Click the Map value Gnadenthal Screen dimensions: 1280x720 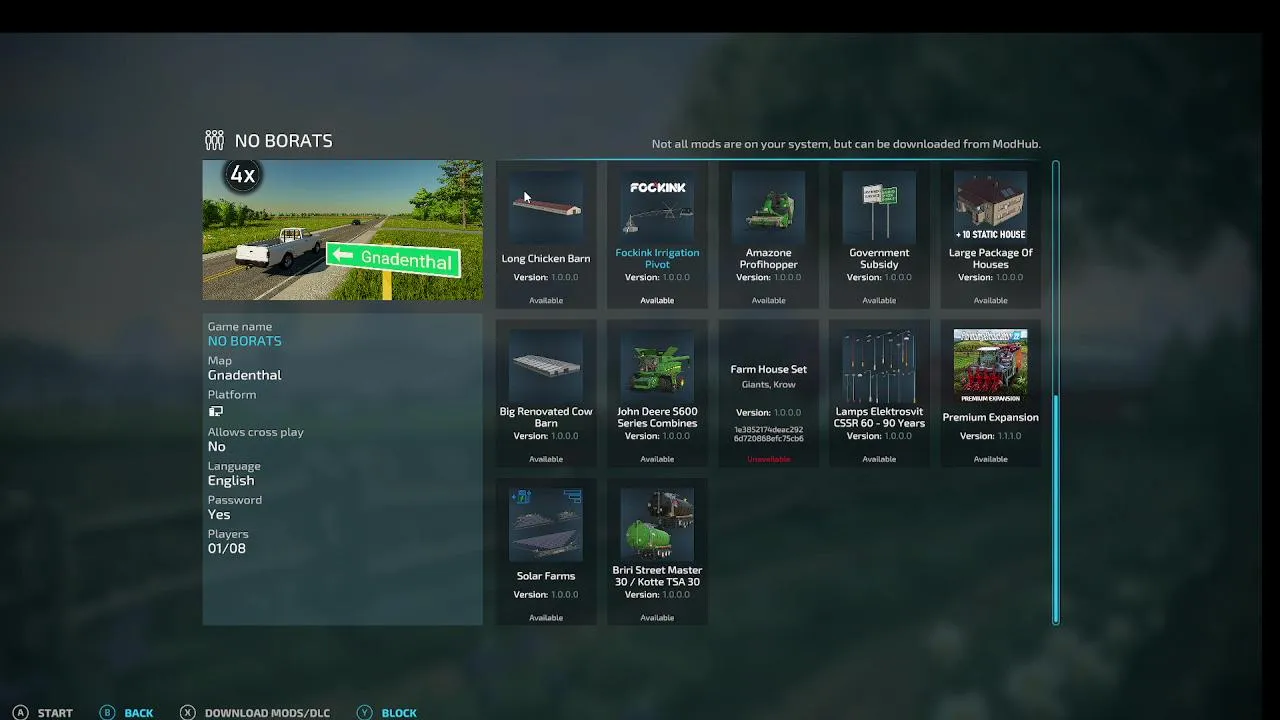[245, 375]
